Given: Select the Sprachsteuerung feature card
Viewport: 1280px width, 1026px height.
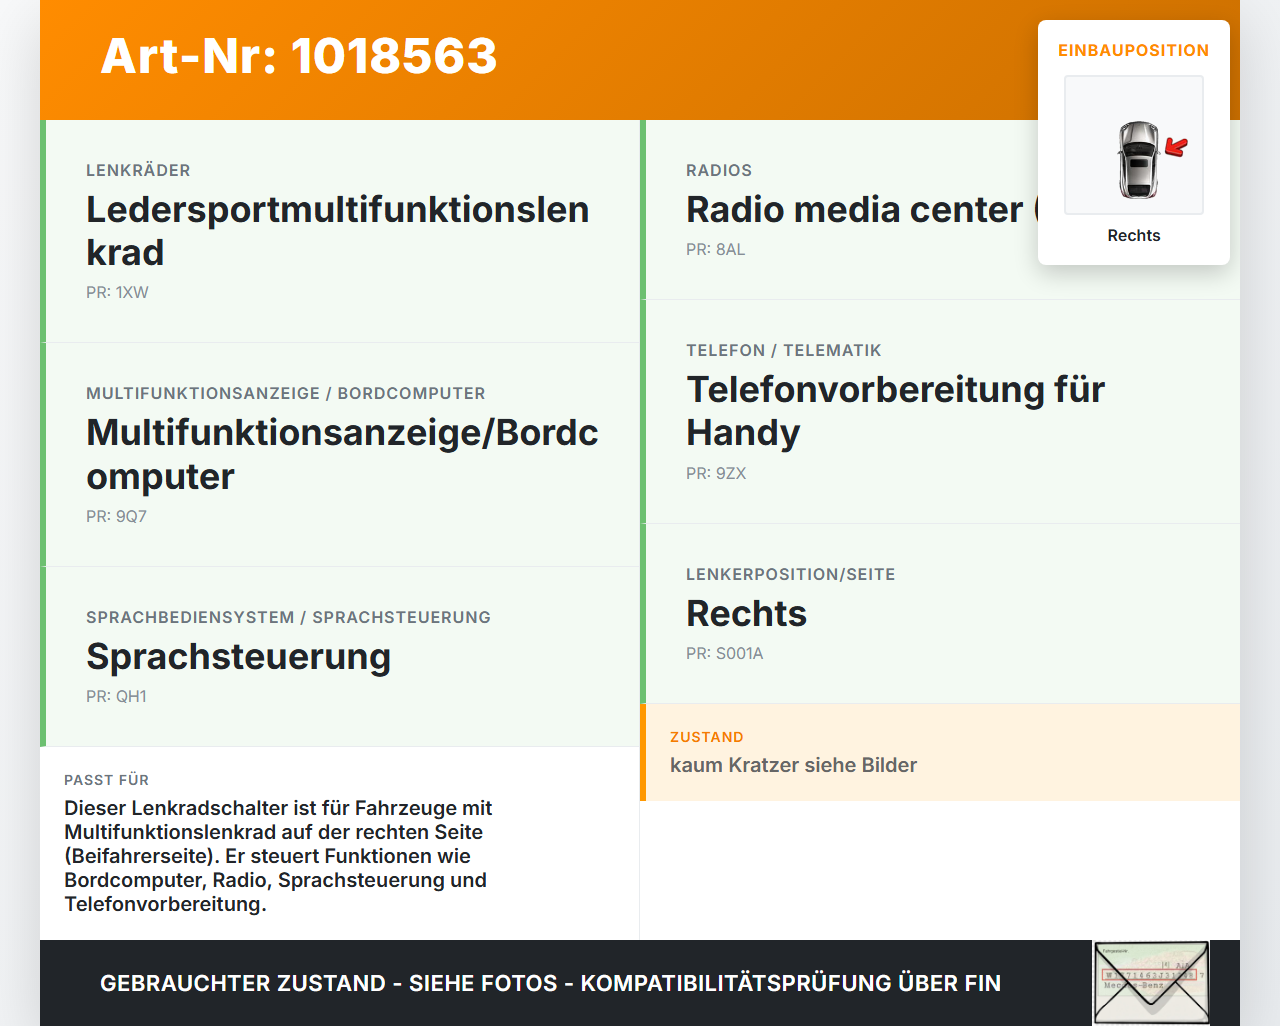Looking at the screenshot, I should coord(239,657).
